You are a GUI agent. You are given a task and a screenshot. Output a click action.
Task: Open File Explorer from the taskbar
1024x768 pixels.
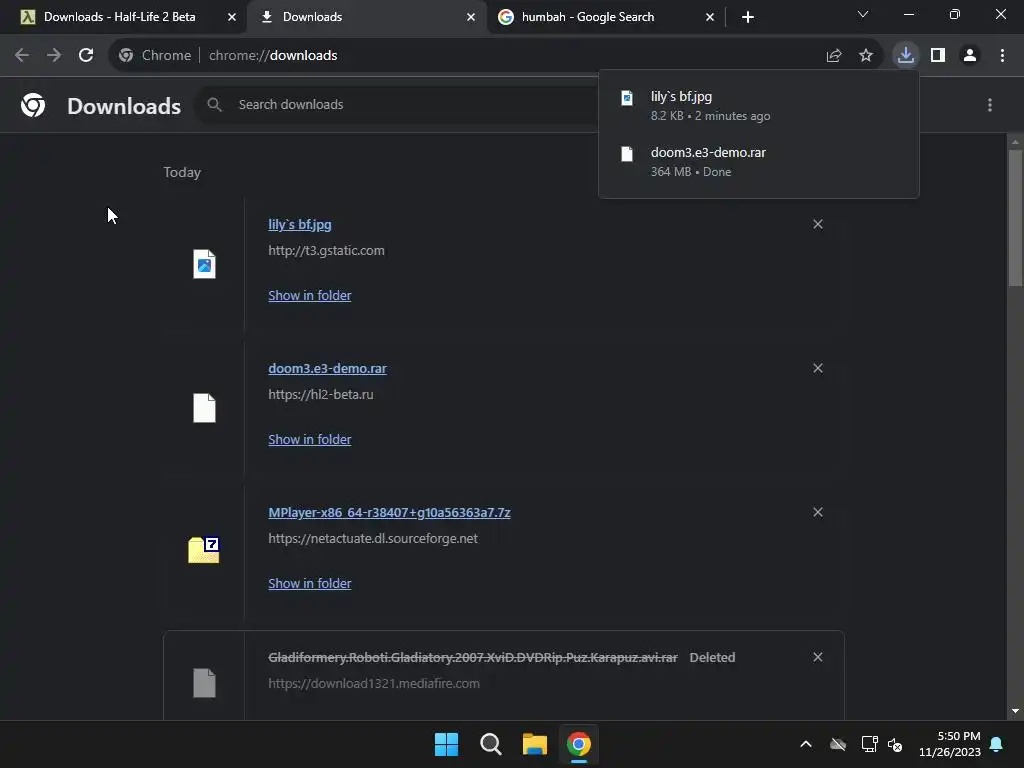534,744
